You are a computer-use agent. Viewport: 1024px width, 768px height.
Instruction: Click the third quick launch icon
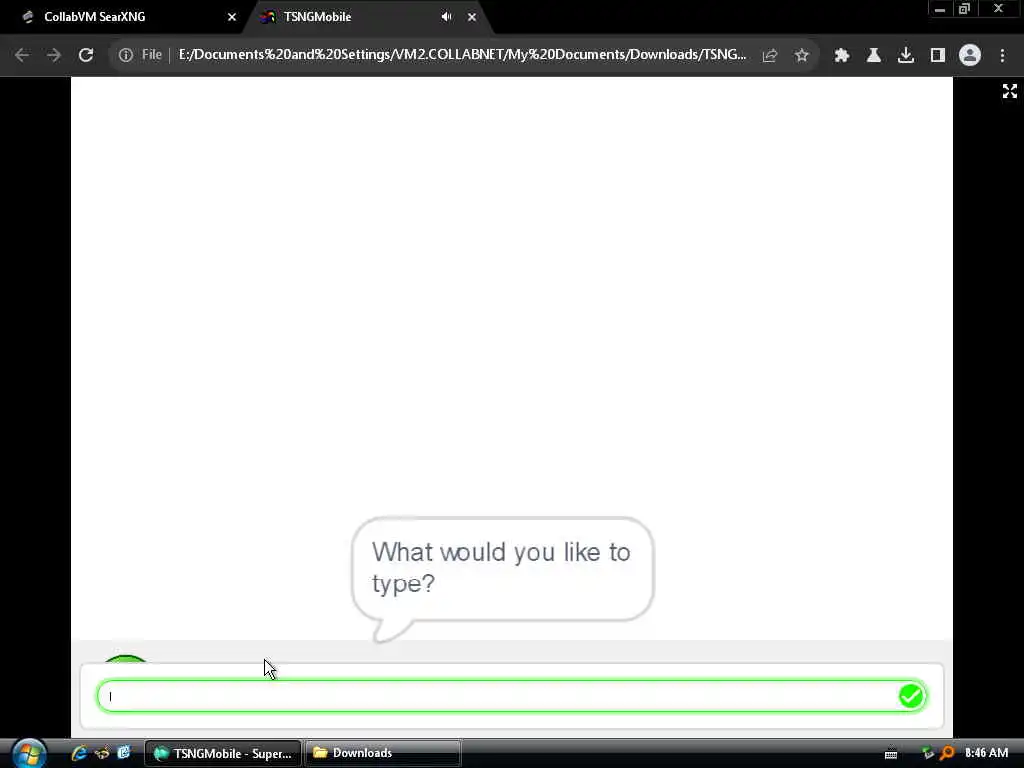(123, 753)
